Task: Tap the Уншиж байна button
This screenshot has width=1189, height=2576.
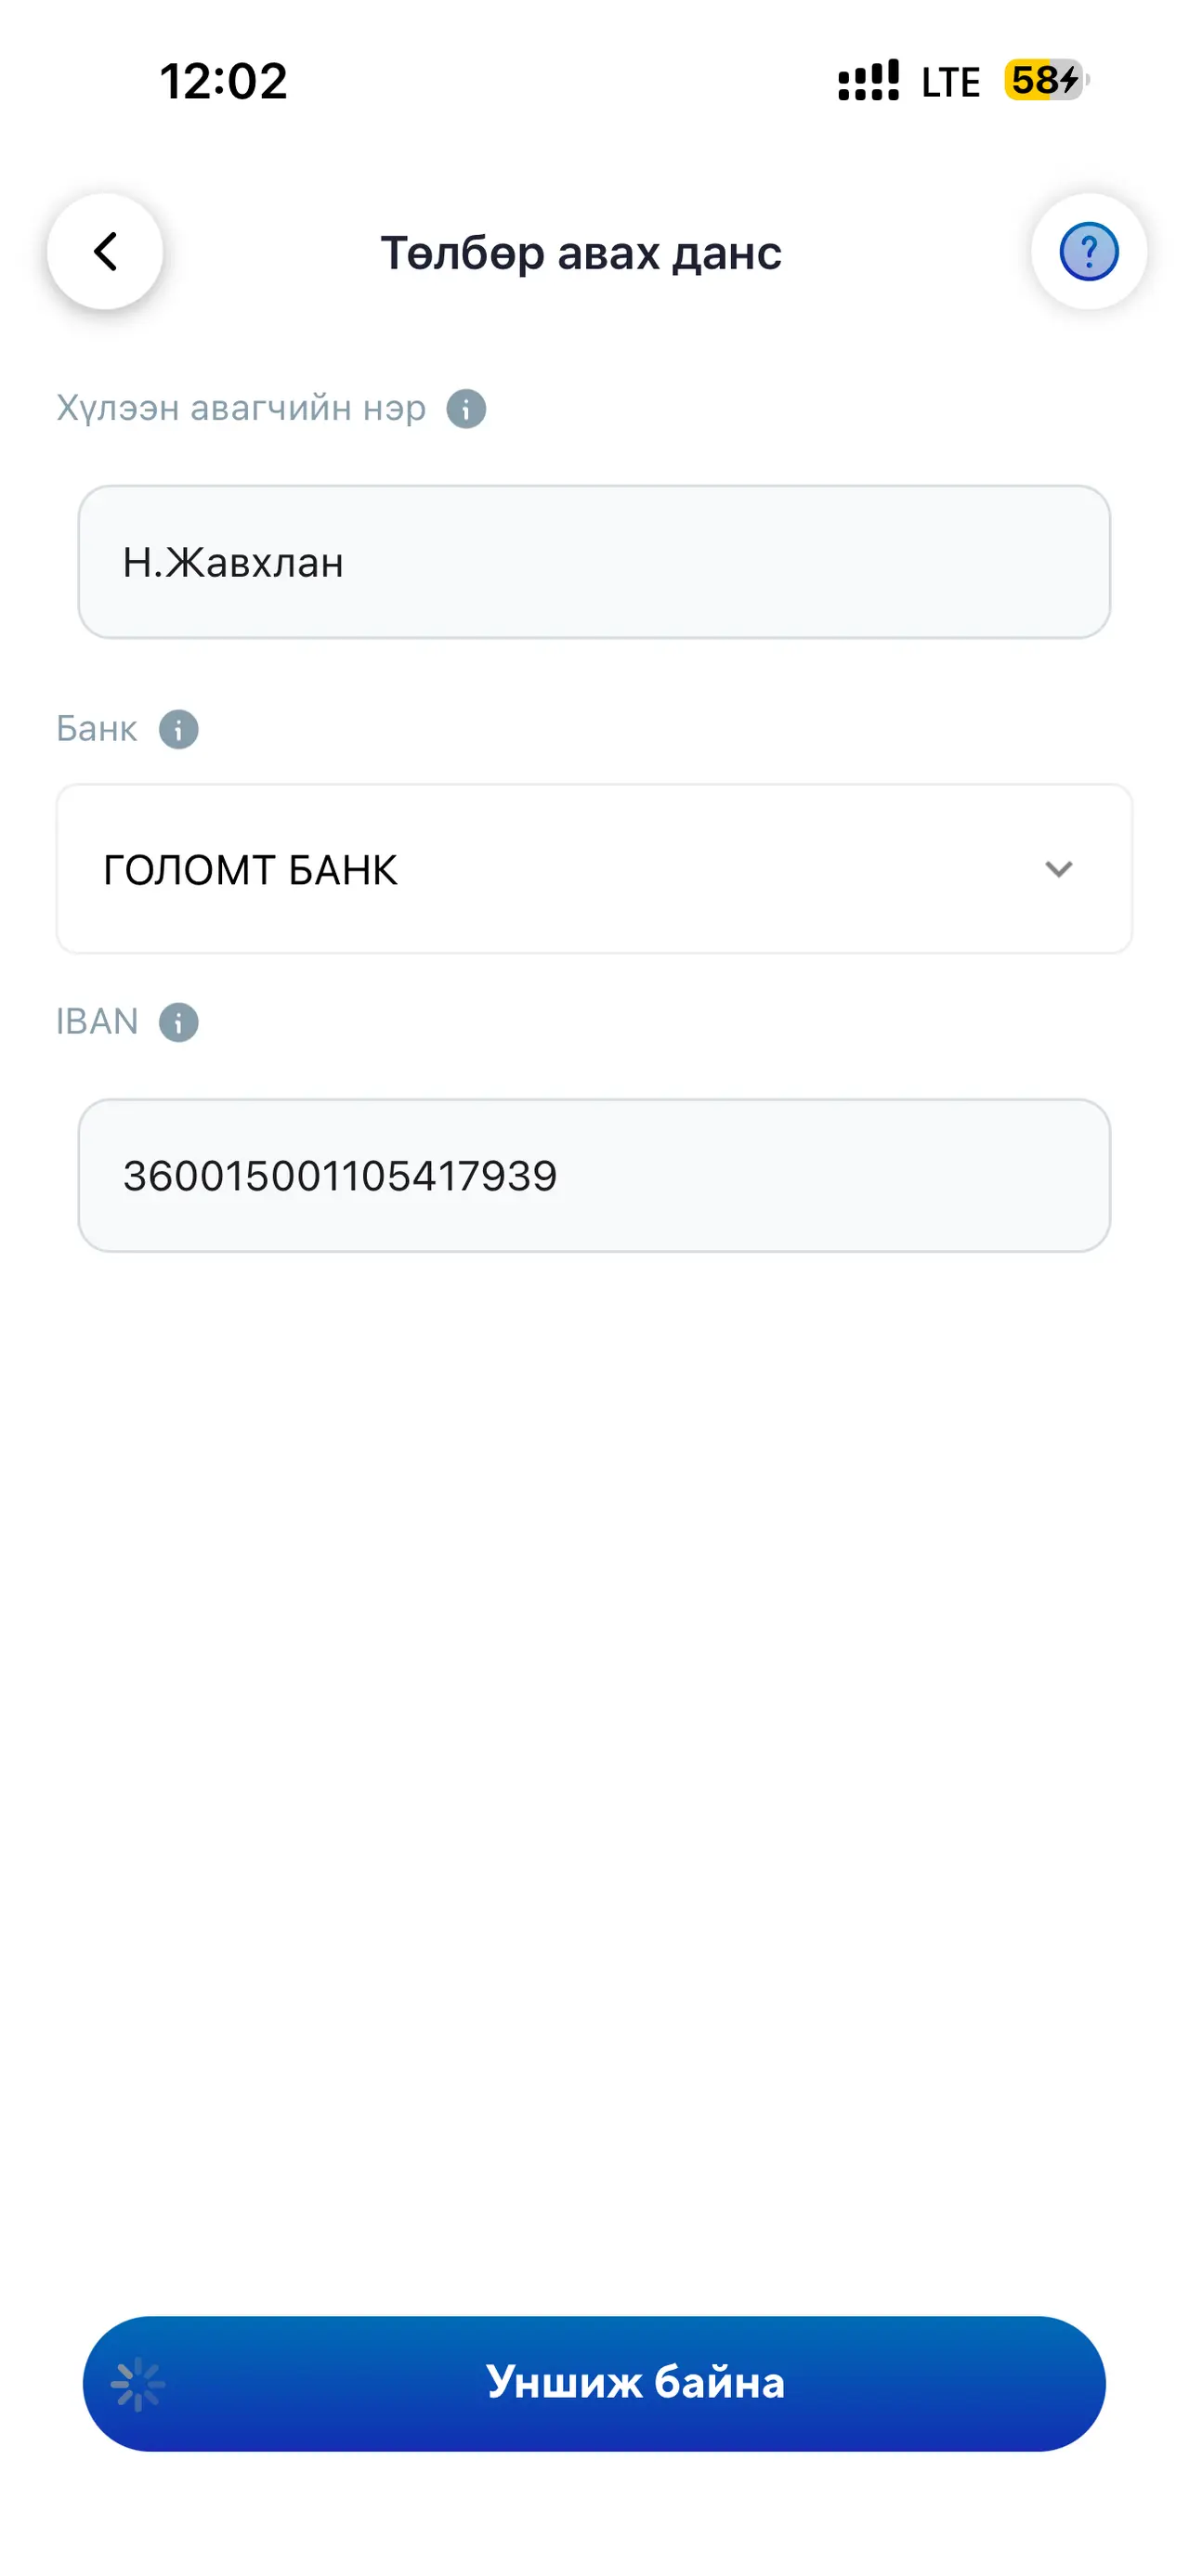Action: pos(594,2383)
